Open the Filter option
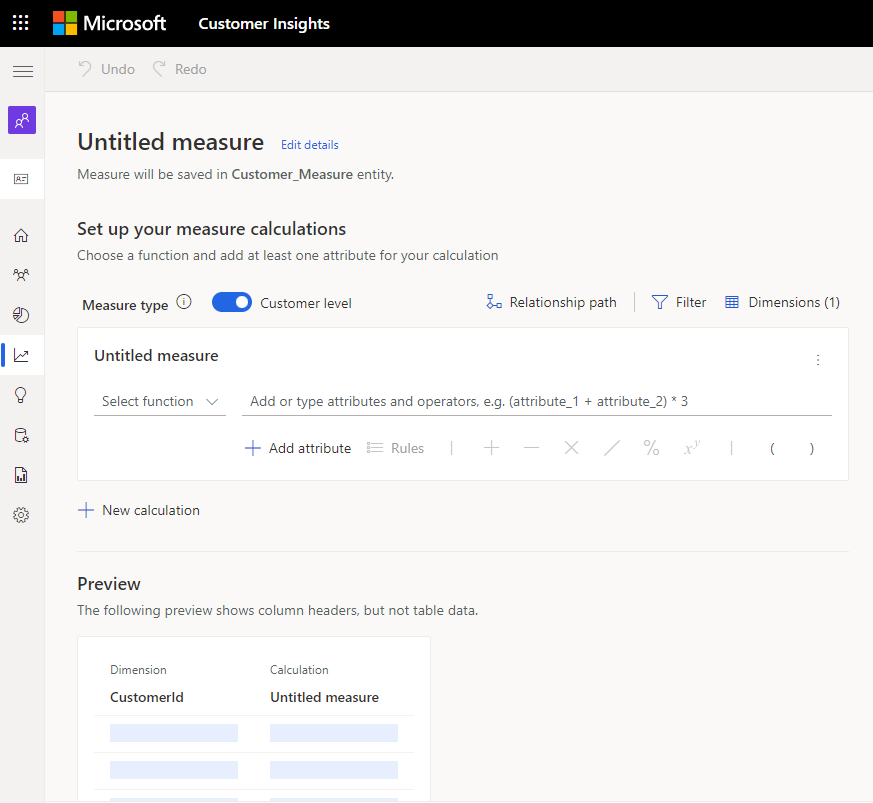 pyautogui.click(x=679, y=302)
